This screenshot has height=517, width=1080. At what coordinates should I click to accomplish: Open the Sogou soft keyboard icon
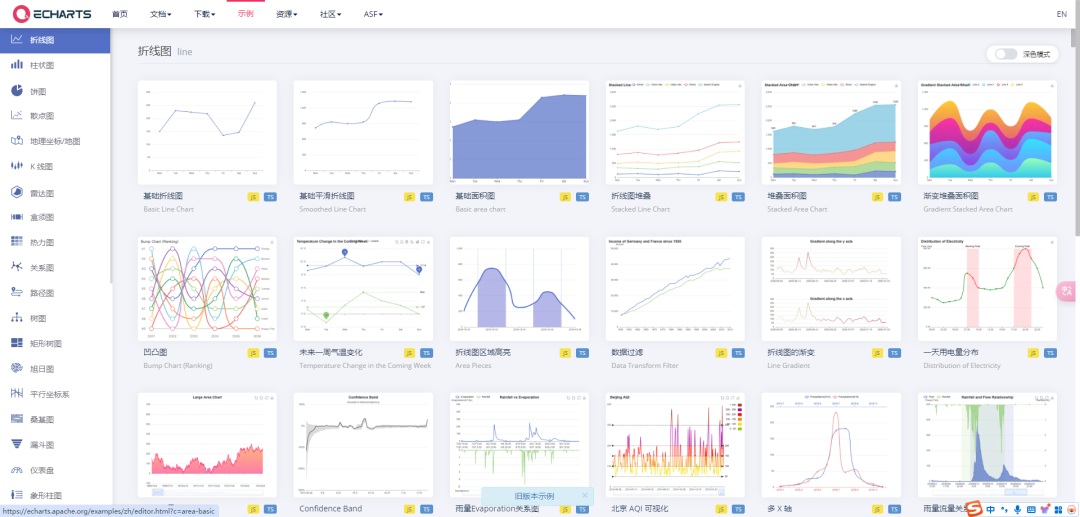point(1030,509)
